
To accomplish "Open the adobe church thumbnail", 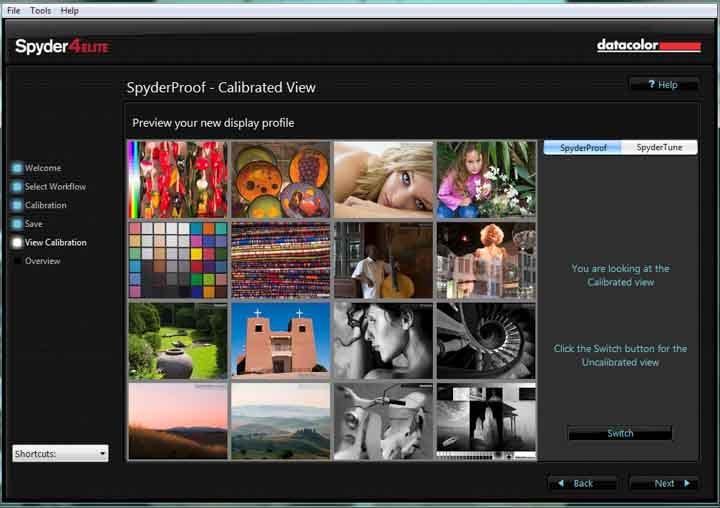I will pyautogui.click(x=281, y=341).
